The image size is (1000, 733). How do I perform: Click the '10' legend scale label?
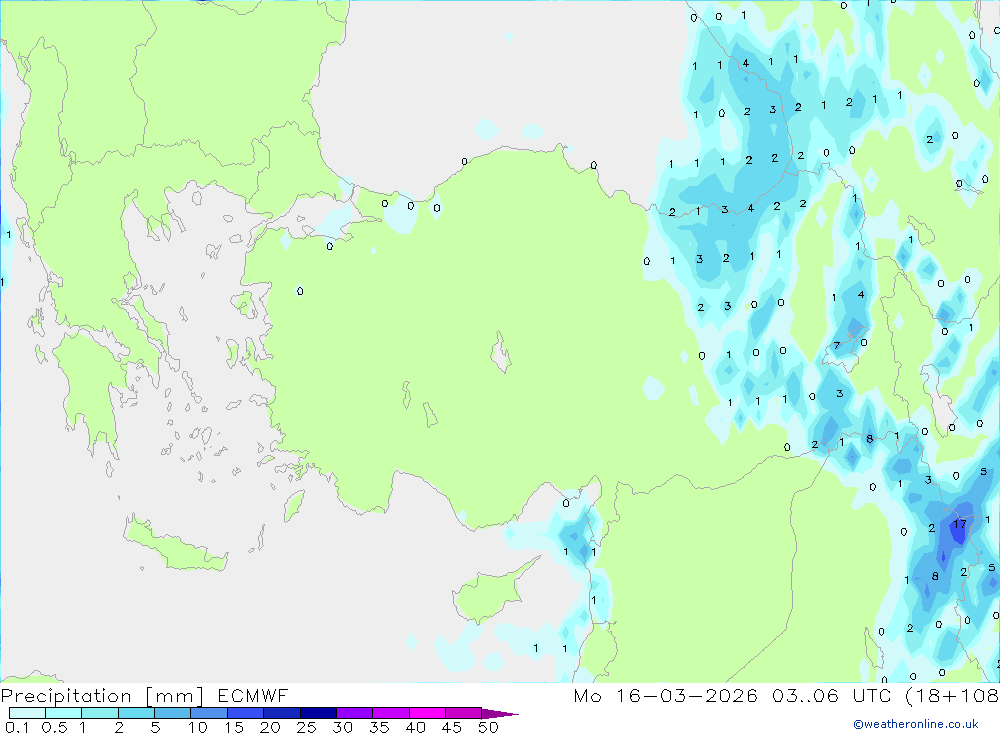(x=198, y=727)
